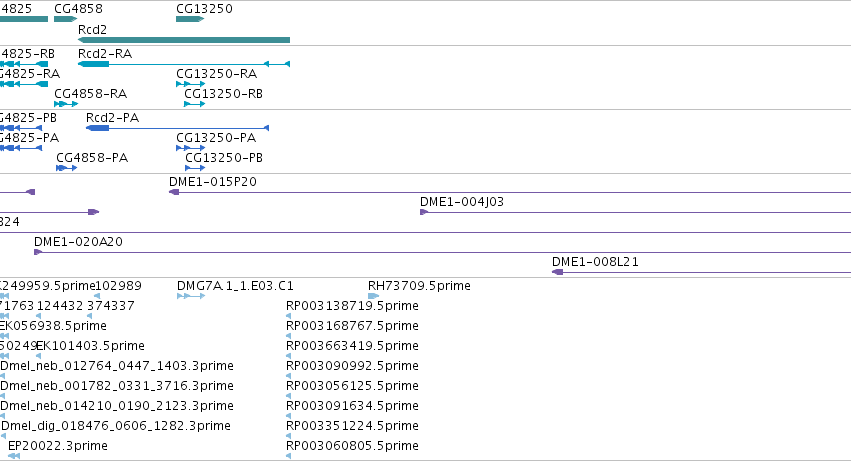Image resolution: width=851 pixels, height=461 pixels.
Task: Open the Dmel_neb_012764_0447_1403.3prime label
Action: tap(117, 366)
